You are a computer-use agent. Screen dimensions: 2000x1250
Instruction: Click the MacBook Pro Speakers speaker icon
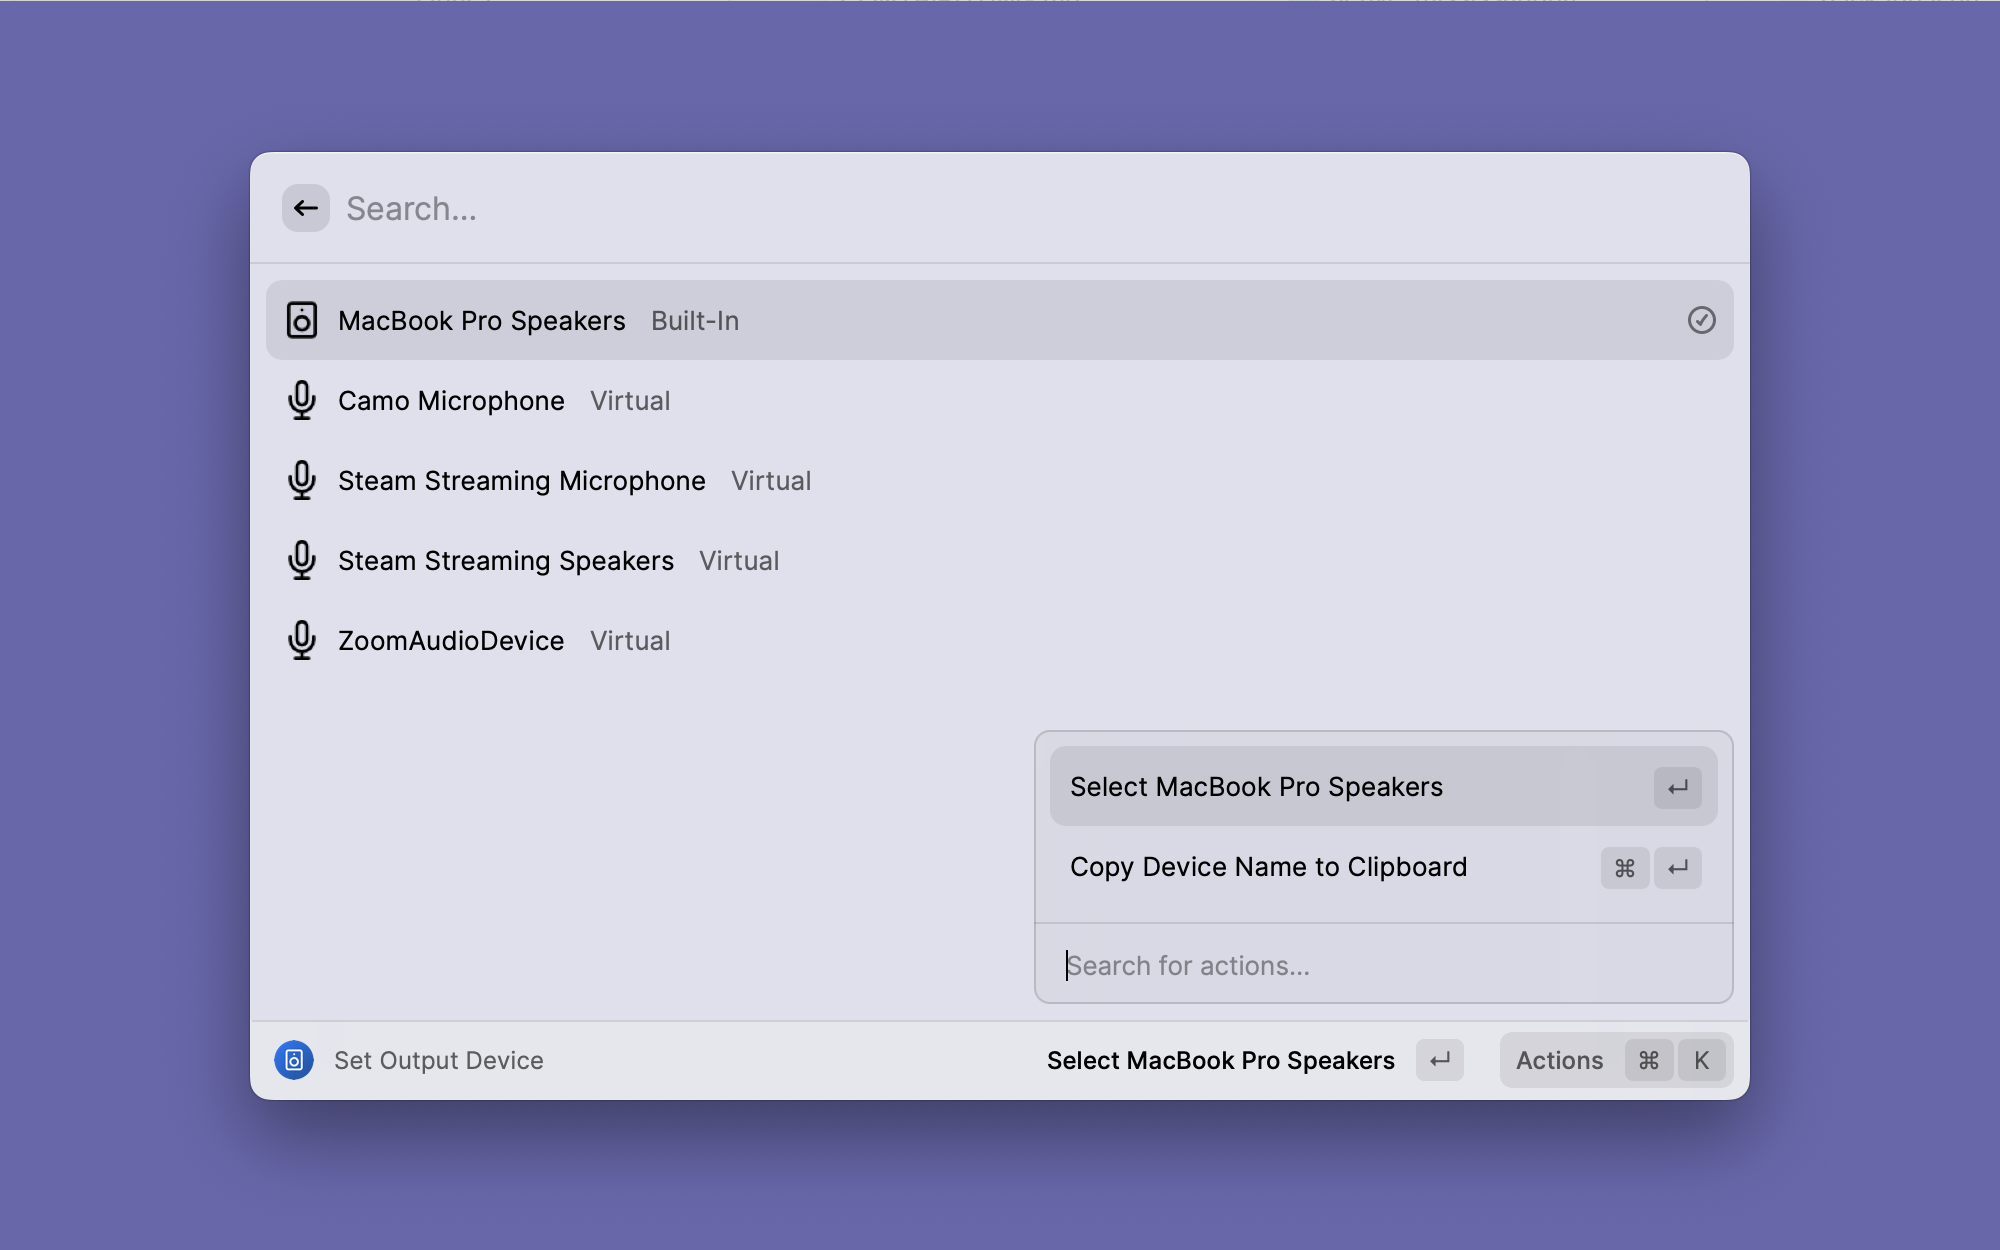(x=301, y=320)
